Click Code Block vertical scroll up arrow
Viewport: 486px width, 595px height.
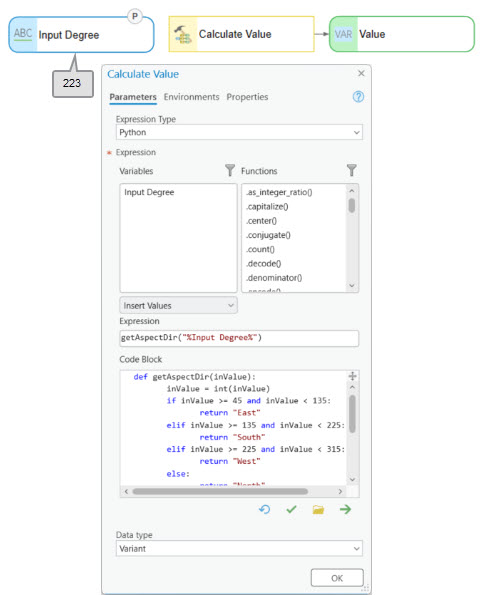point(352,387)
